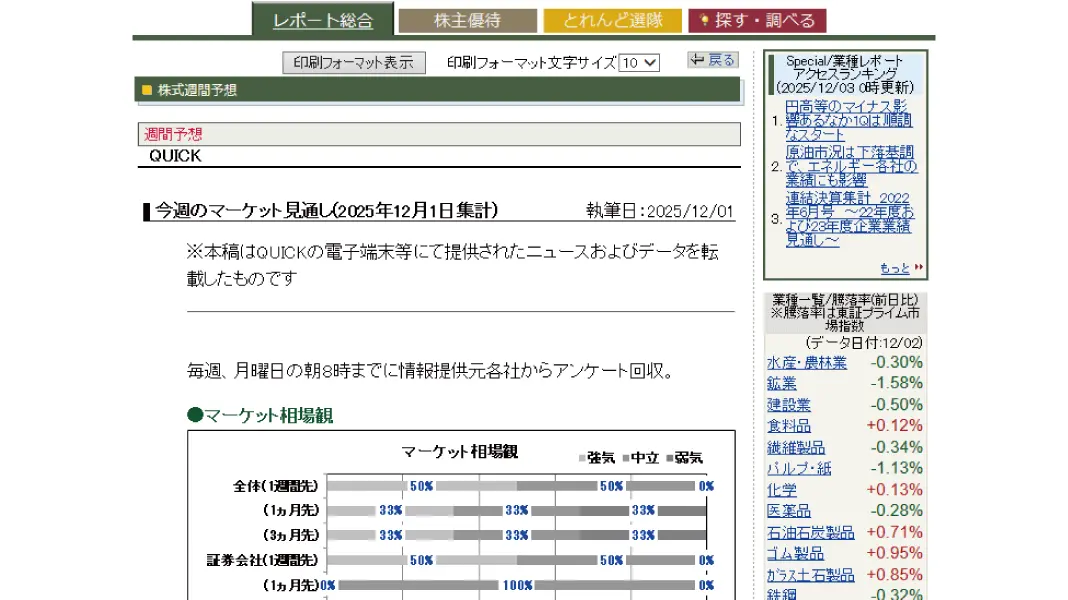Open the 繊維製品 sector link
The height and width of the screenshot is (600, 1068).
coord(796,448)
